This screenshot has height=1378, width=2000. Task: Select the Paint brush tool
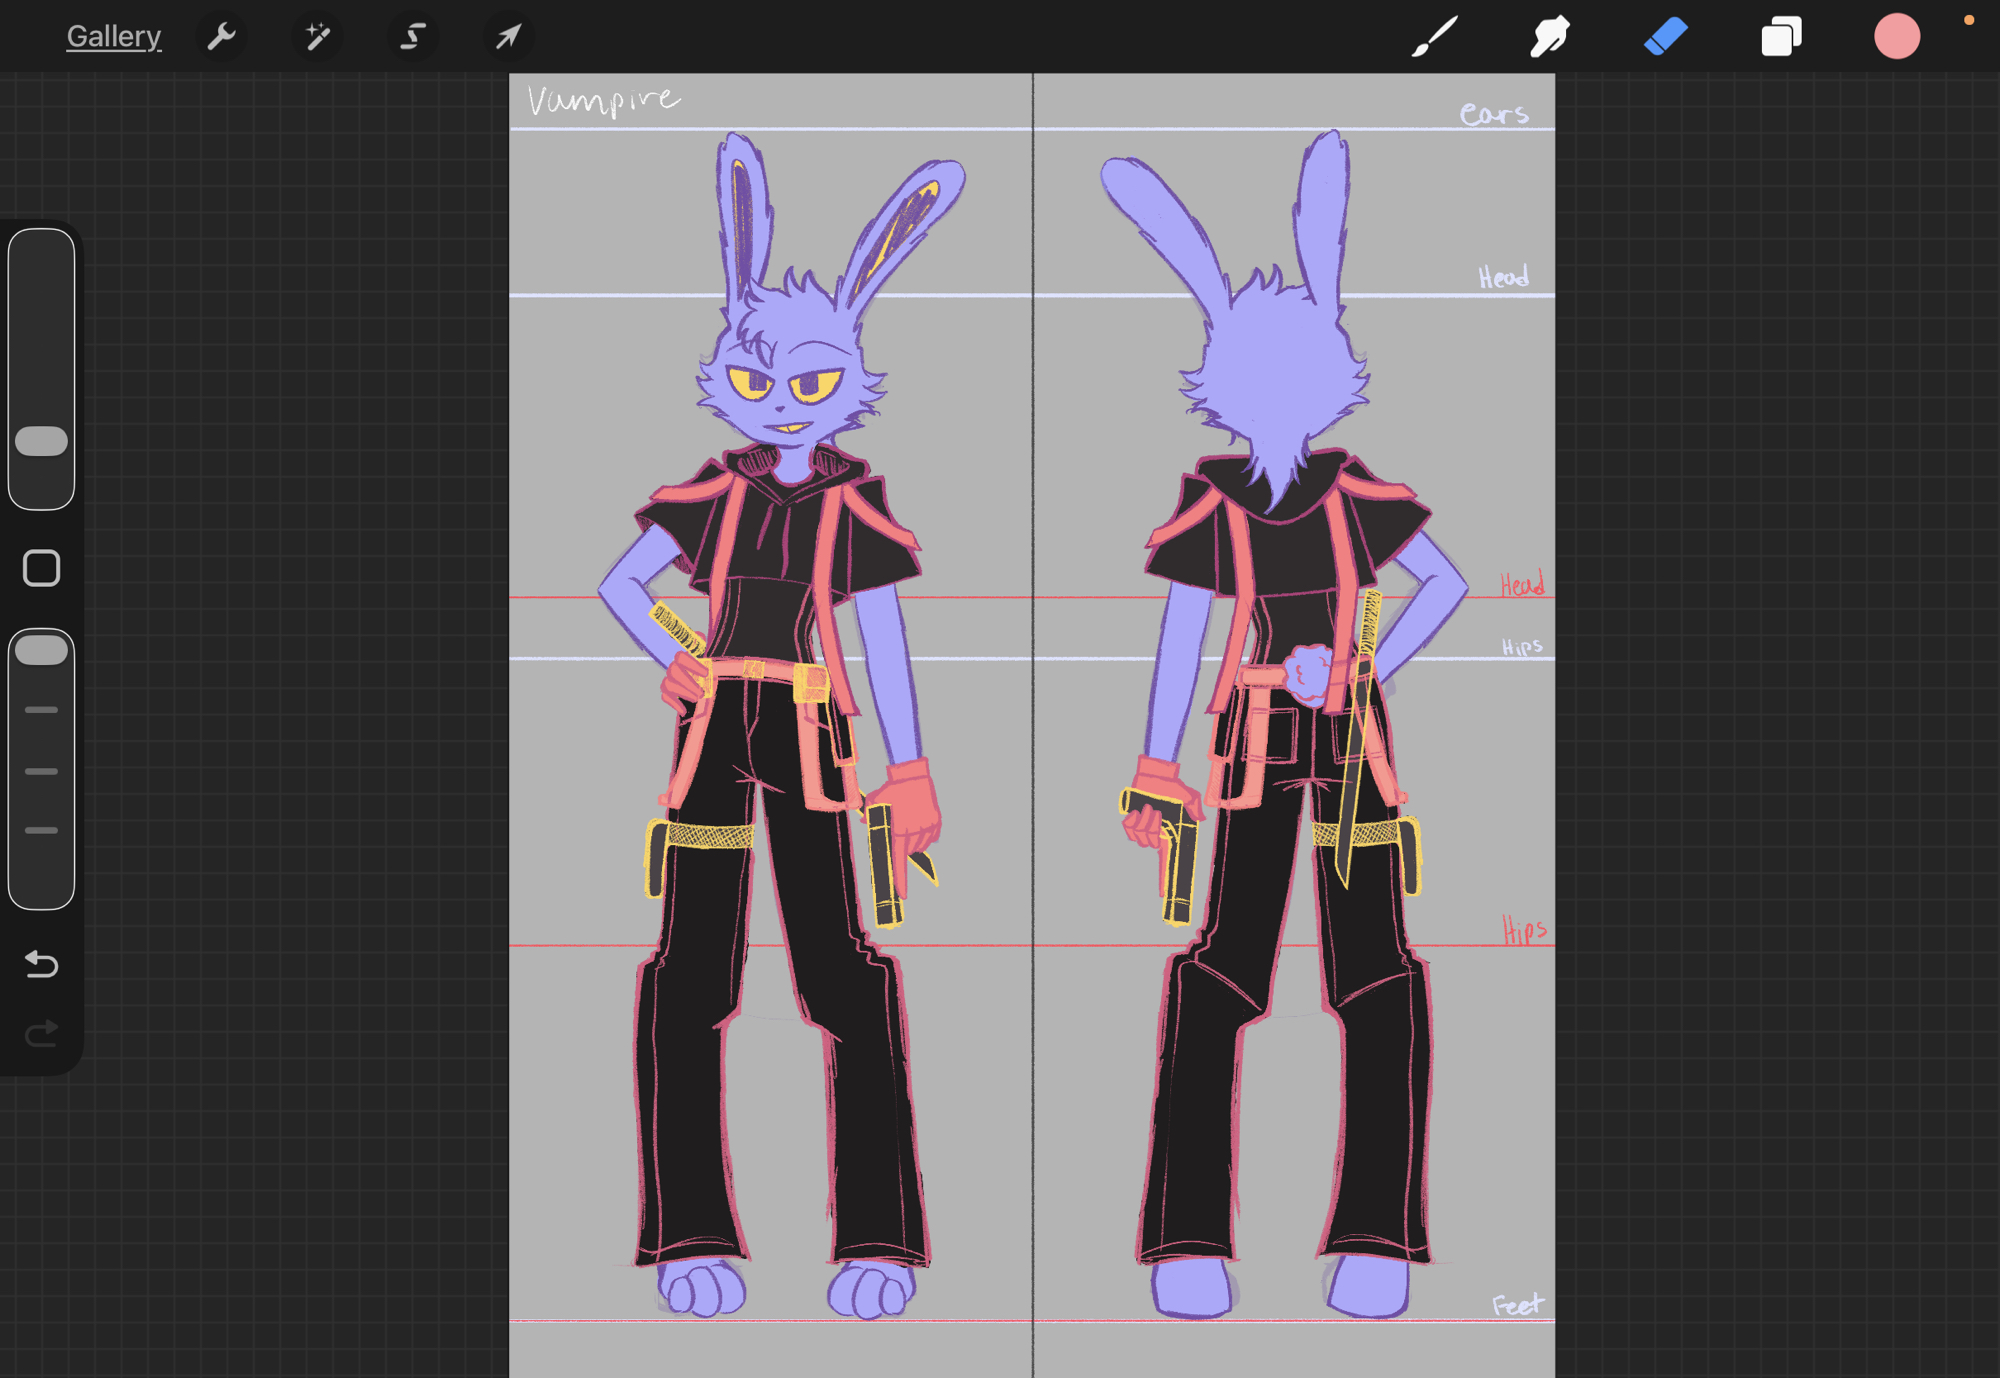(1434, 37)
